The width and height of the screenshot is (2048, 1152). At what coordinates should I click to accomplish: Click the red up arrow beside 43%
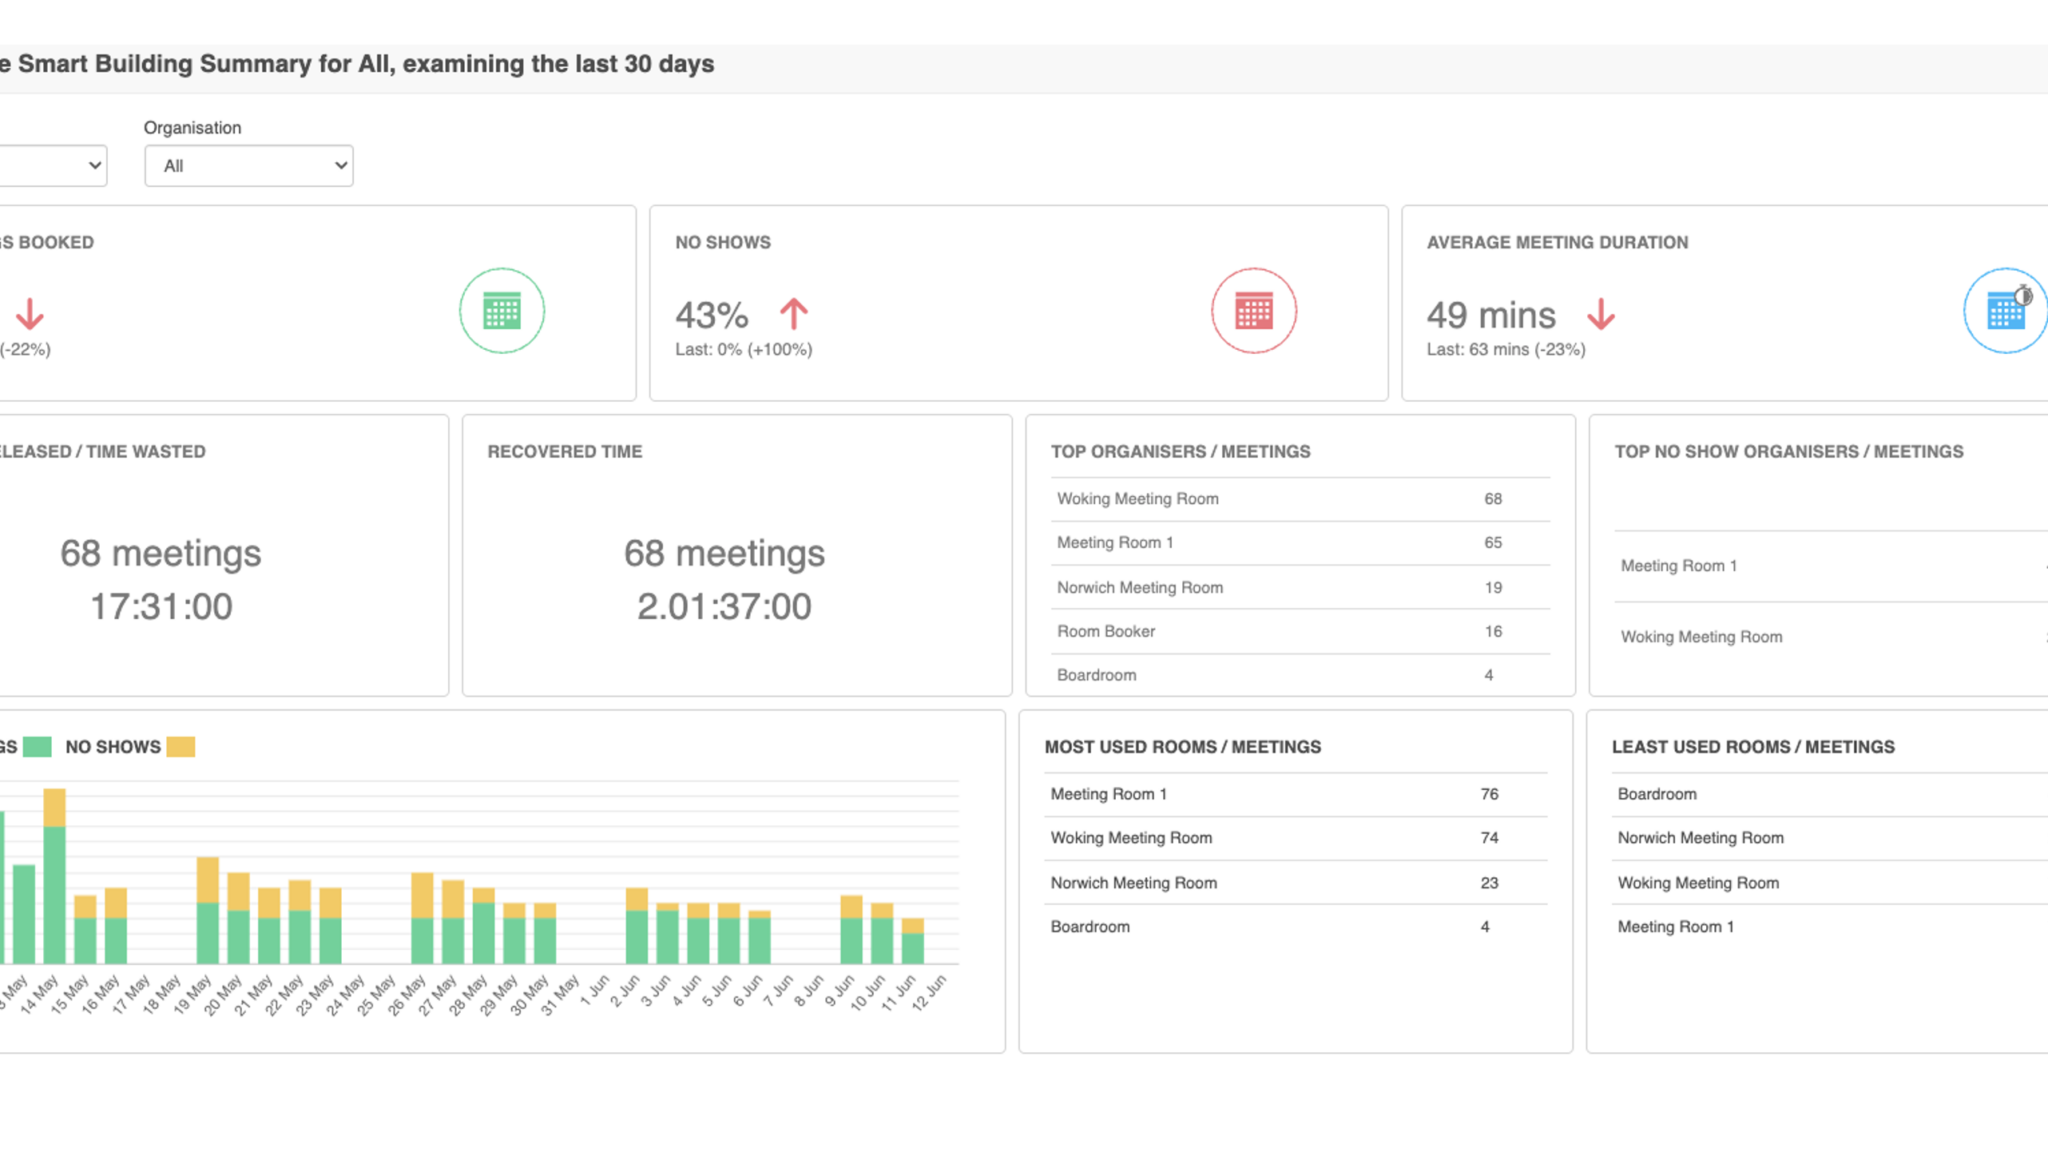pyautogui.click(x=793, y=314)
